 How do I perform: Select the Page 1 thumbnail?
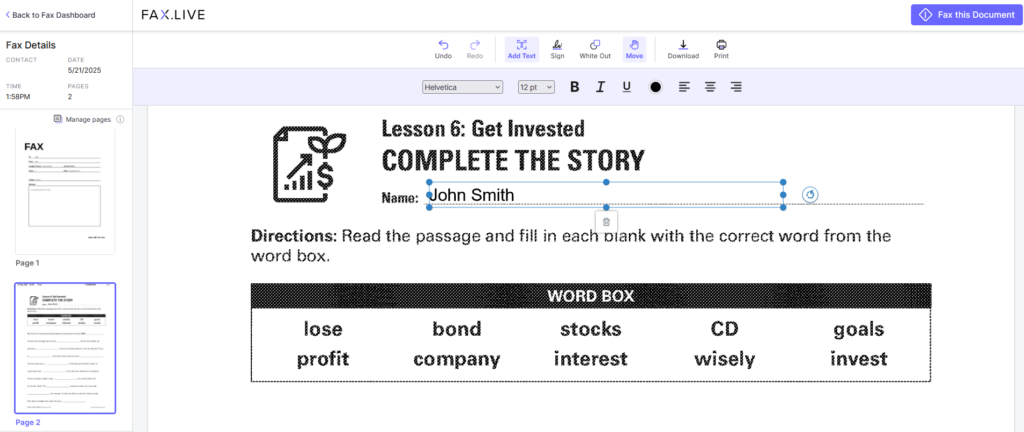pyautogui.click(x=65, y=191)
